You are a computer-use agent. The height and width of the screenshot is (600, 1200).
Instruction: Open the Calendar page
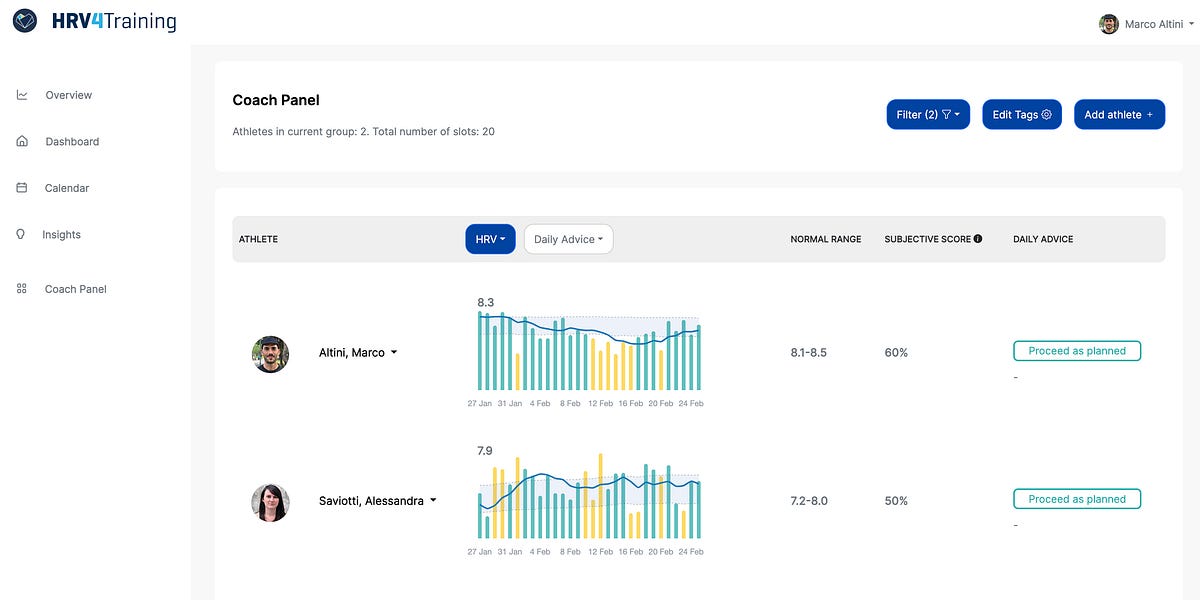tap(67, 188)
